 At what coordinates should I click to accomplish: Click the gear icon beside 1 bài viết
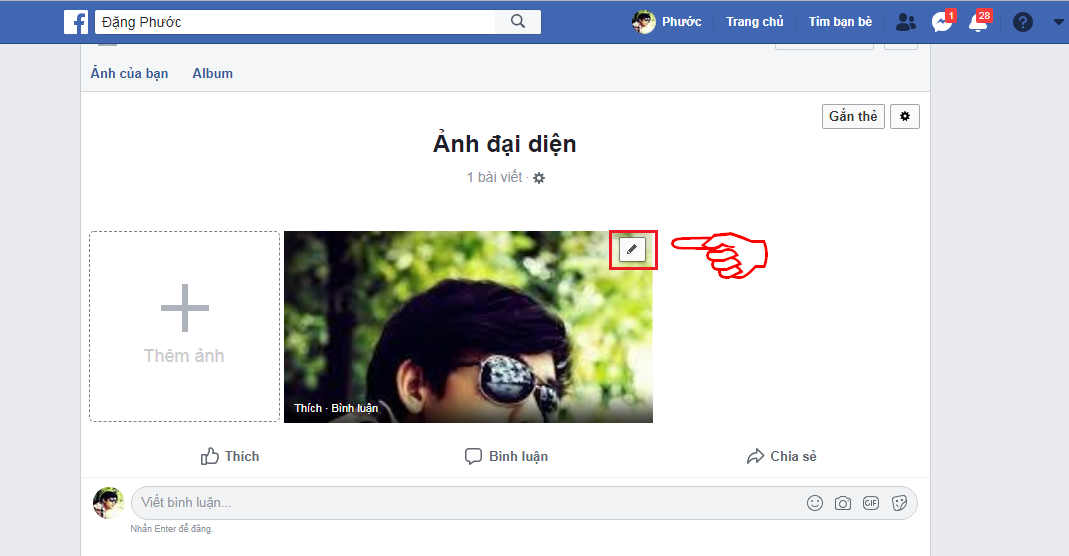539,178
